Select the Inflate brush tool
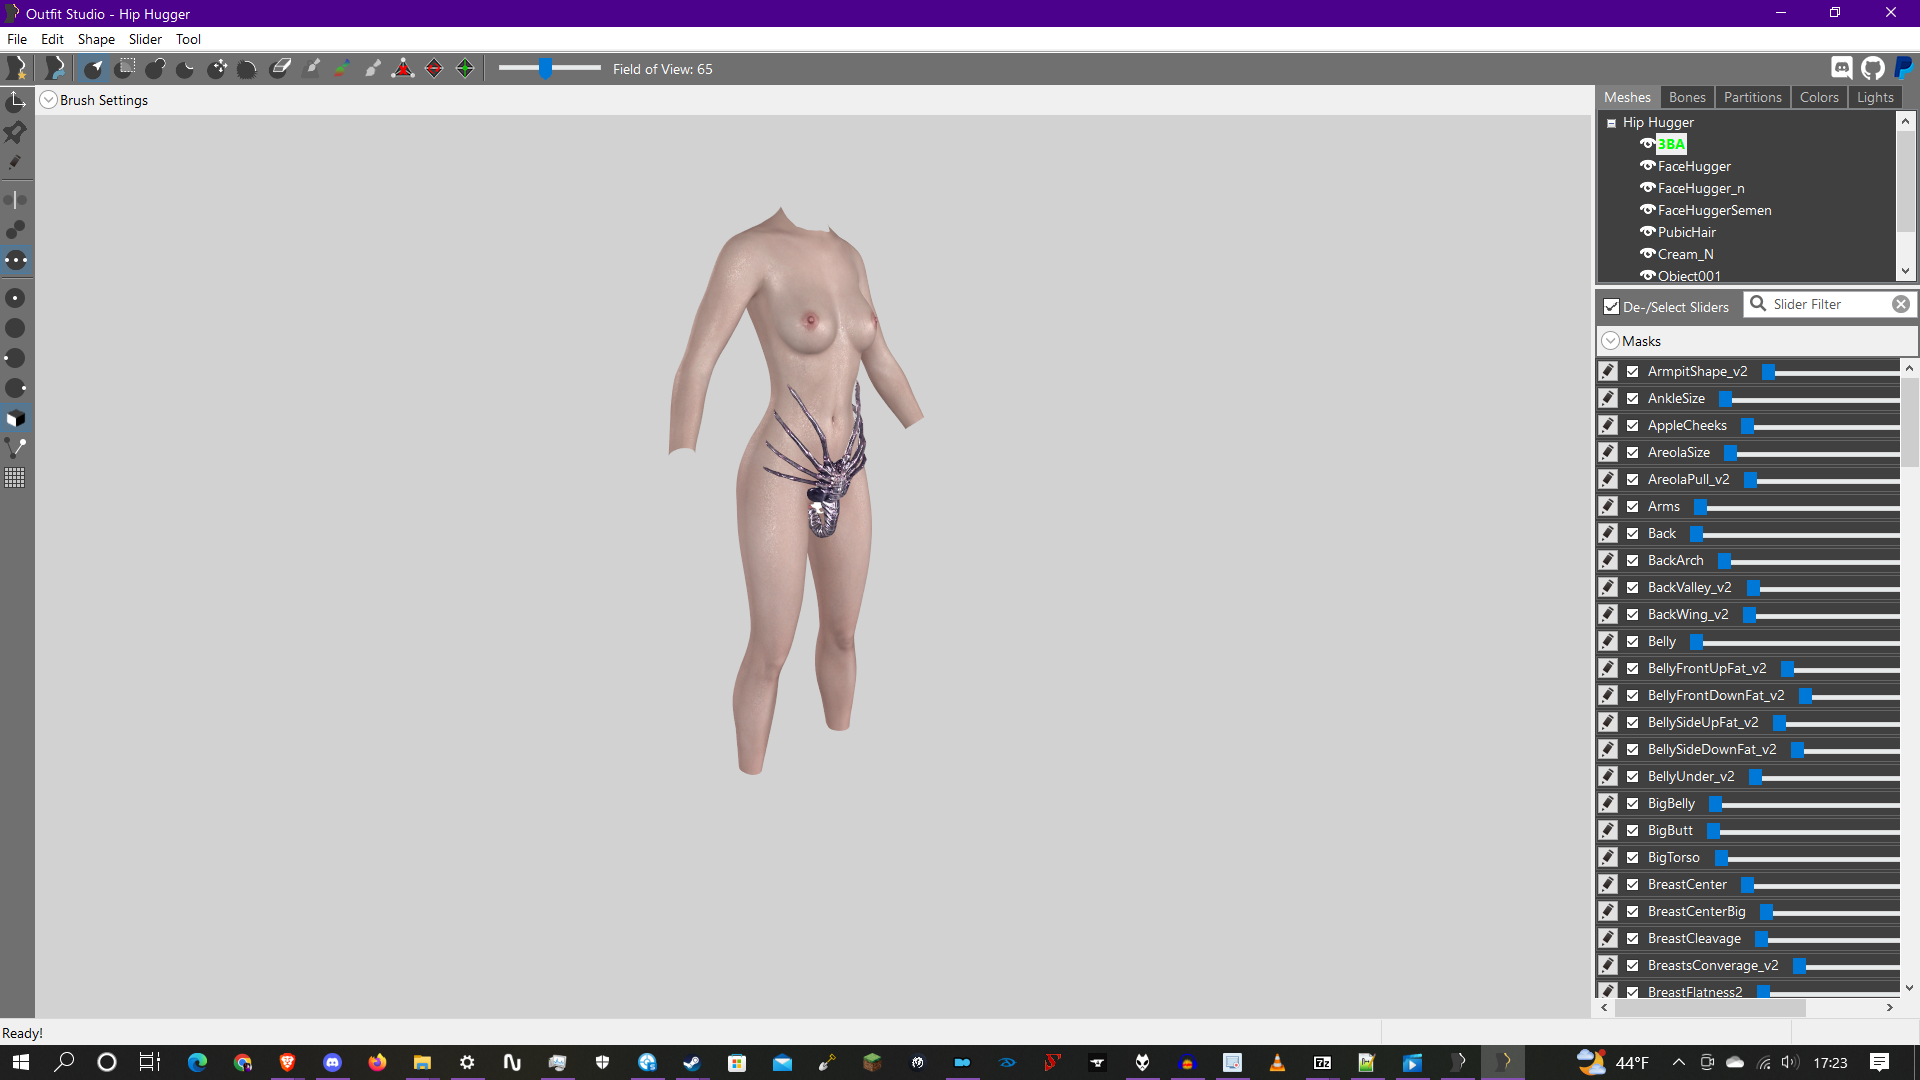The width and height of the screenshot is (1920, 1080). tap(156, 68)
